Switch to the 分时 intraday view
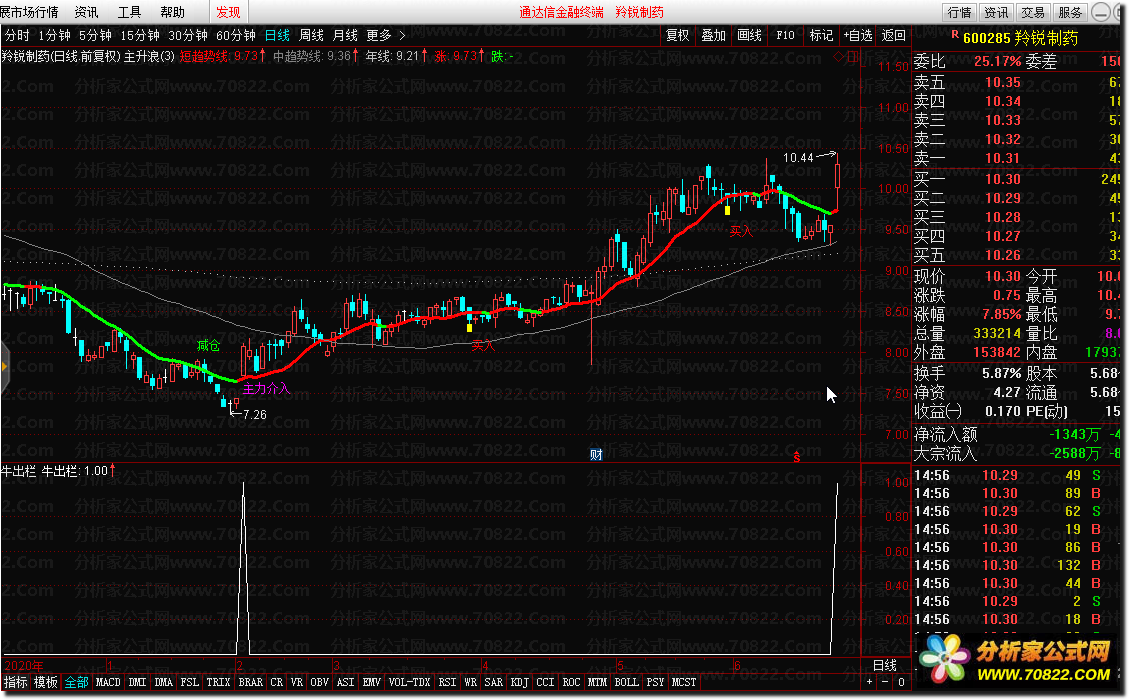 click(x=17, y=35)
